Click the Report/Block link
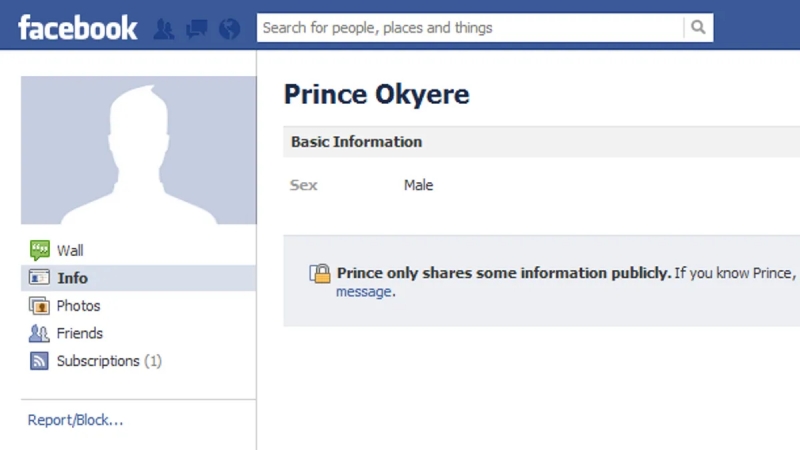 click(76, 420)
